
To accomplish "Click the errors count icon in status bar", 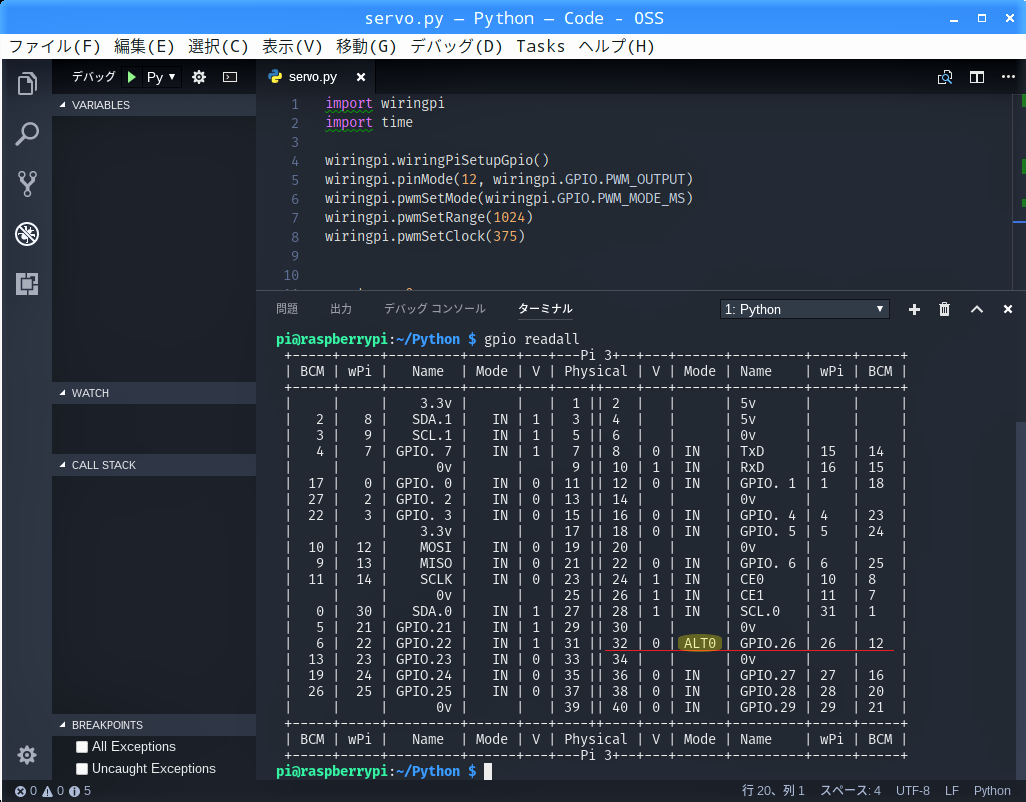I will (26, 791).
